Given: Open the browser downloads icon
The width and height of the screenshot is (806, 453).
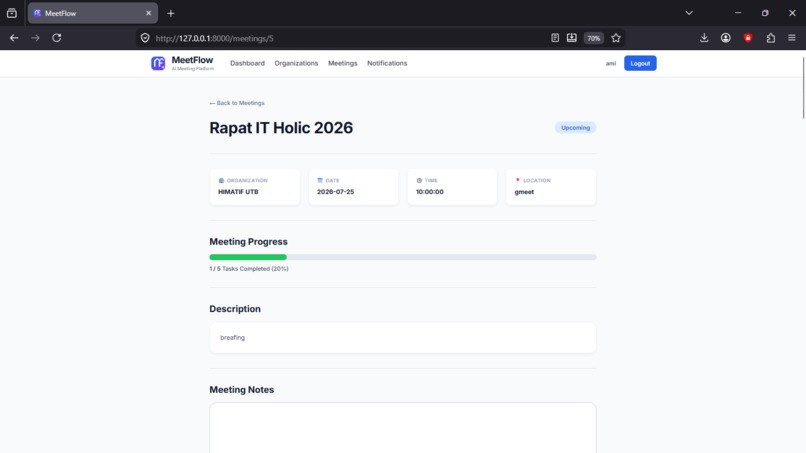Looking at the screenshot, I should (x=704, y=38).
